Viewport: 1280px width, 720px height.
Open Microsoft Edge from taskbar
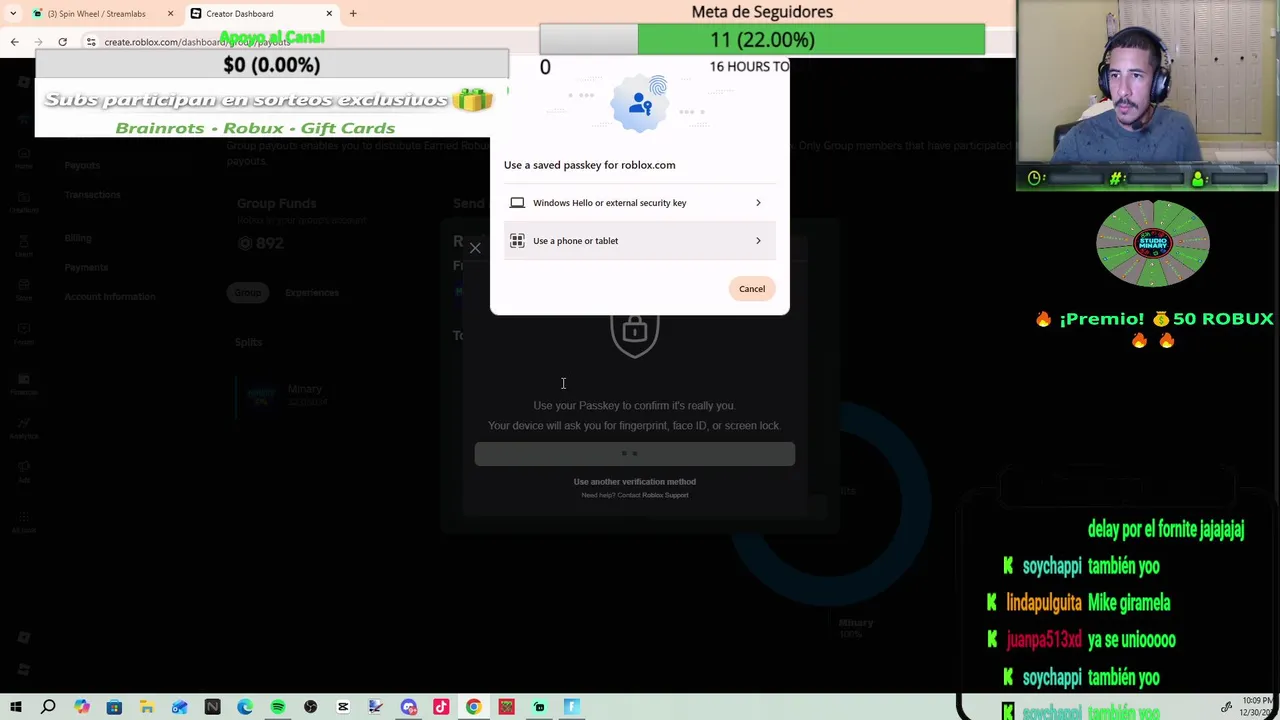pyautogui.click(x=245, y=708)
